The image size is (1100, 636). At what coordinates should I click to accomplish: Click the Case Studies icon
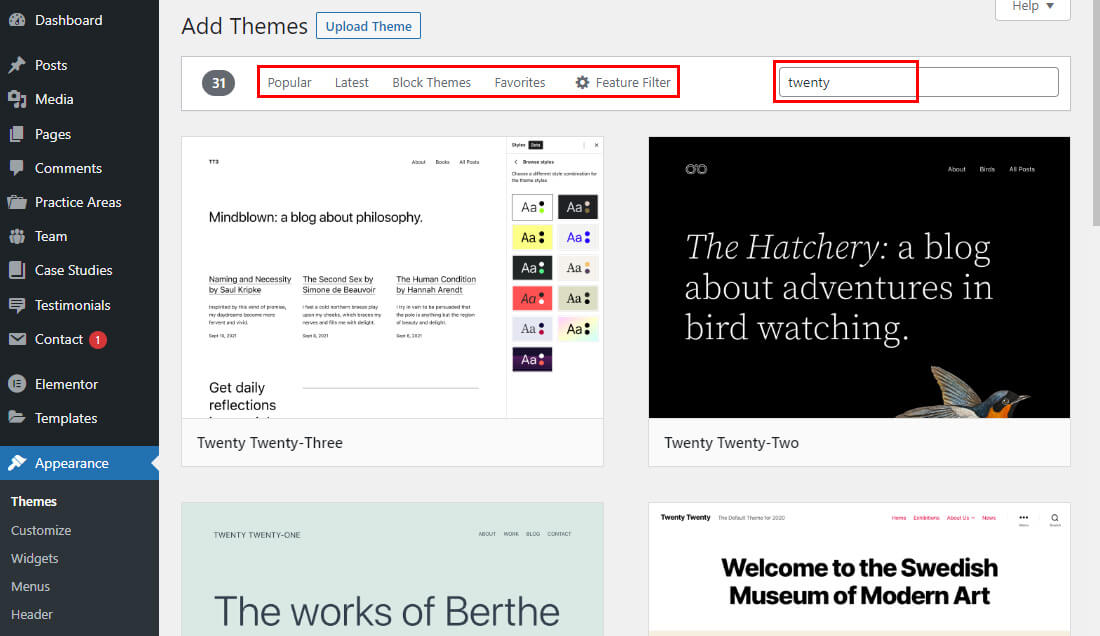(x=17, y=270)
